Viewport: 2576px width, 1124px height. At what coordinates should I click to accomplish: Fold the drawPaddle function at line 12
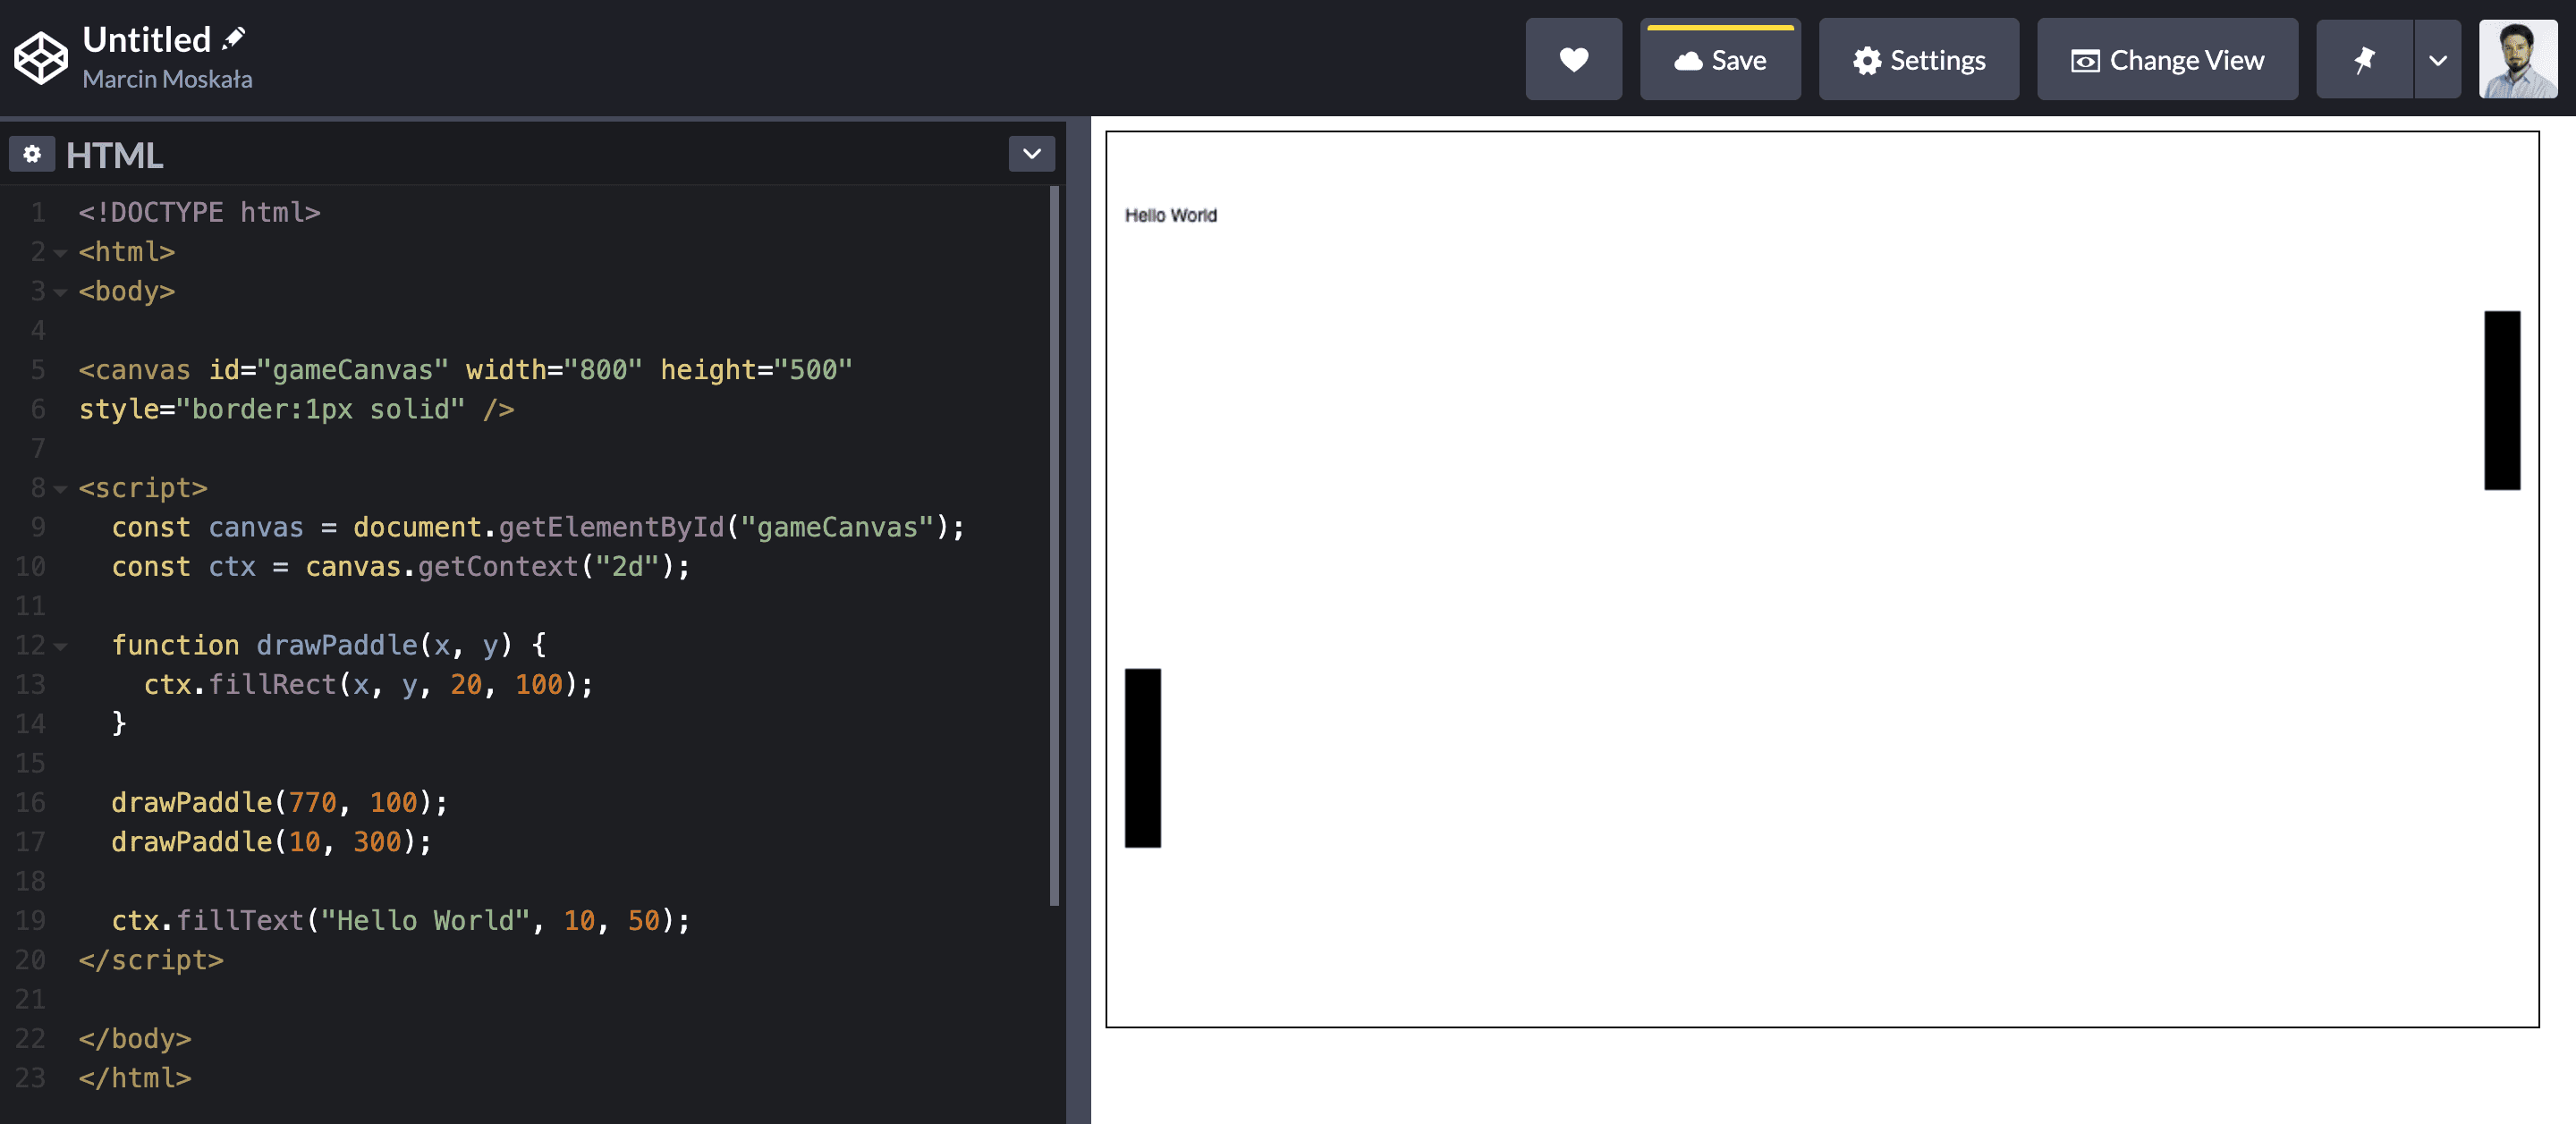tap(60, 646)
